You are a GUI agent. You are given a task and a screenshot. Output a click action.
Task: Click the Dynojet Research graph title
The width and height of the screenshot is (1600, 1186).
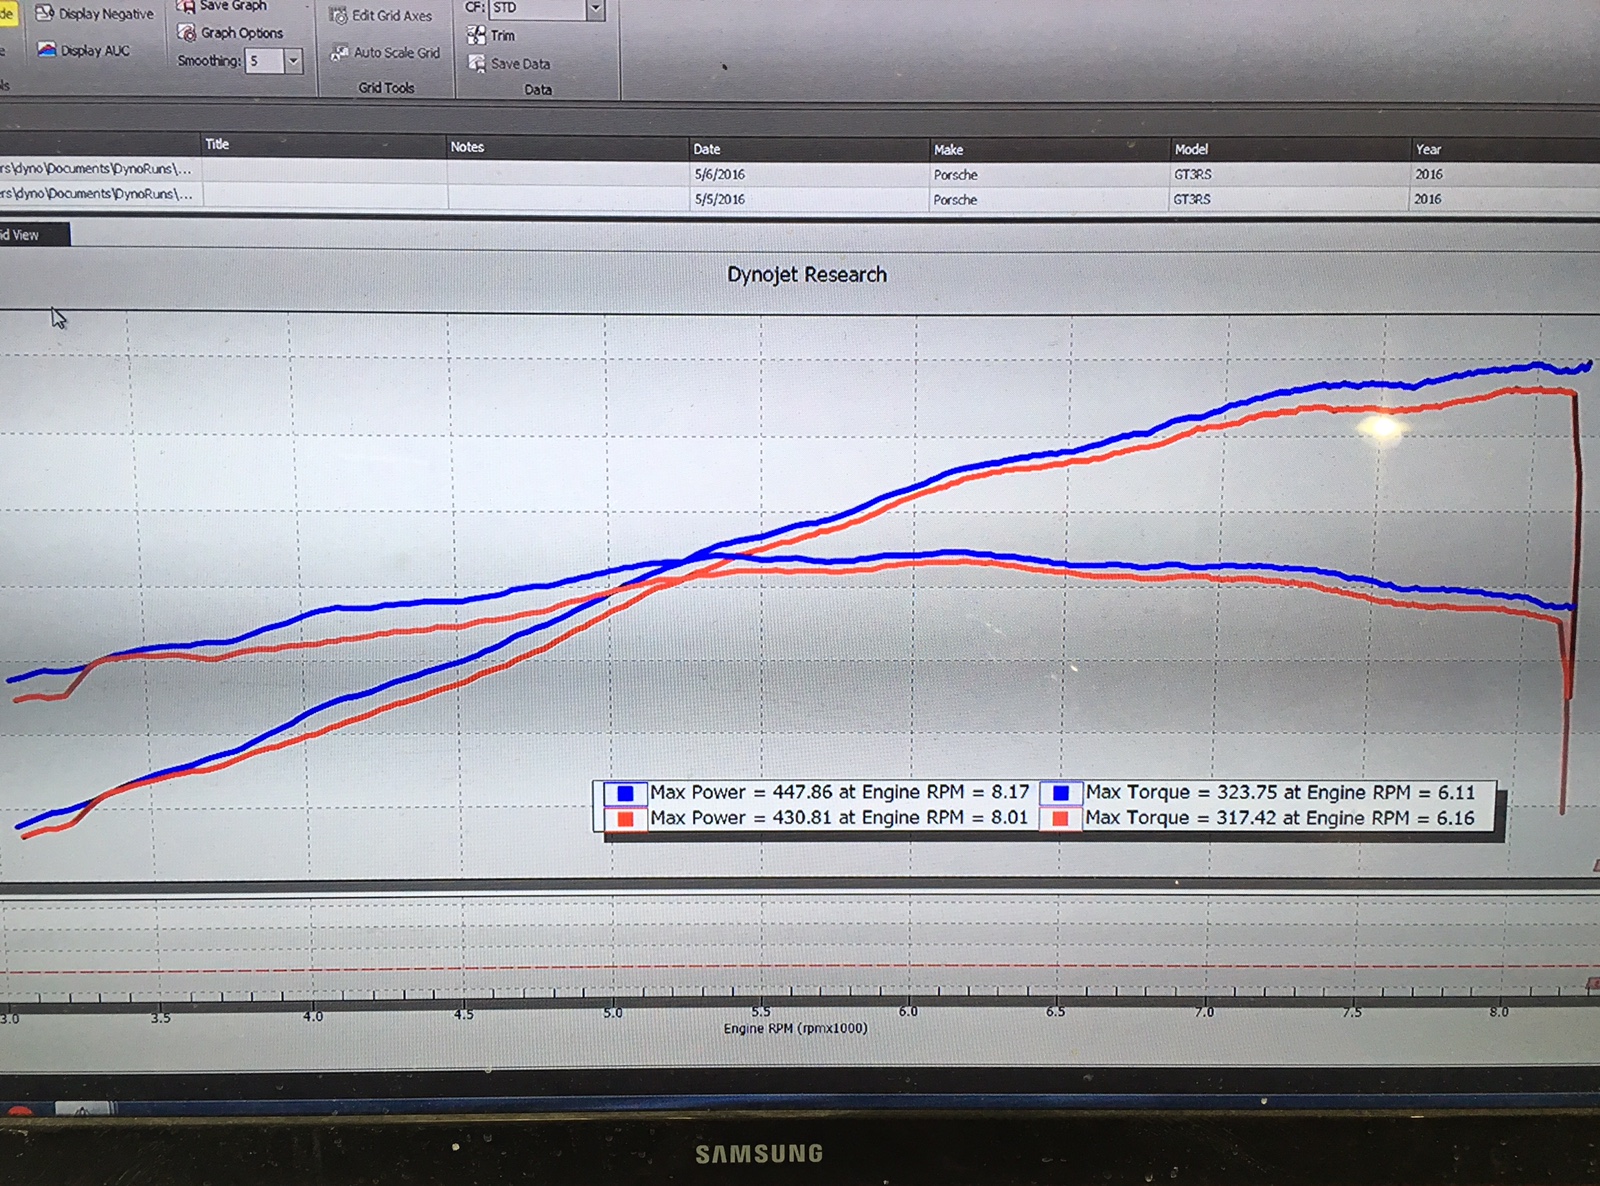(x=807, y=275)
